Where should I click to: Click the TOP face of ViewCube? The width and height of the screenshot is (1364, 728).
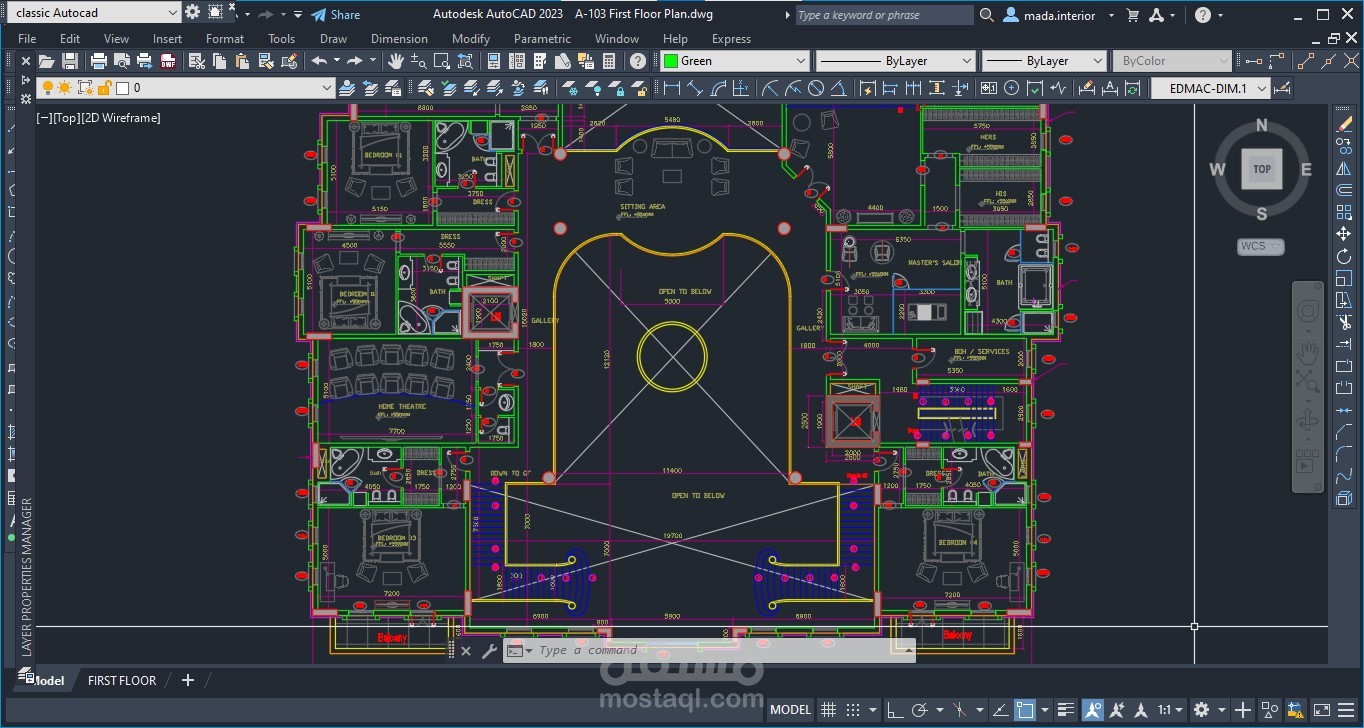pyautogui.click(x=1262, y=169)
